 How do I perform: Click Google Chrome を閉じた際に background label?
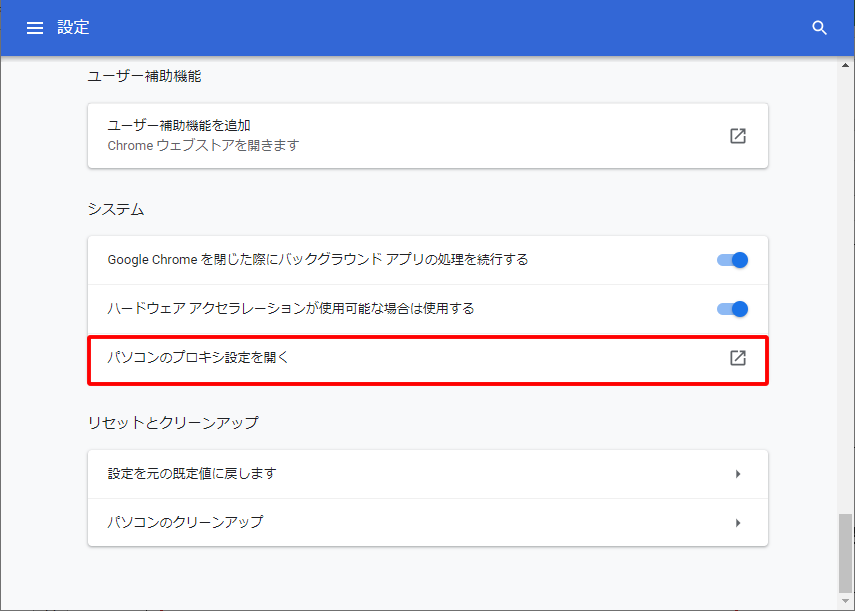(x=318, y=259)
